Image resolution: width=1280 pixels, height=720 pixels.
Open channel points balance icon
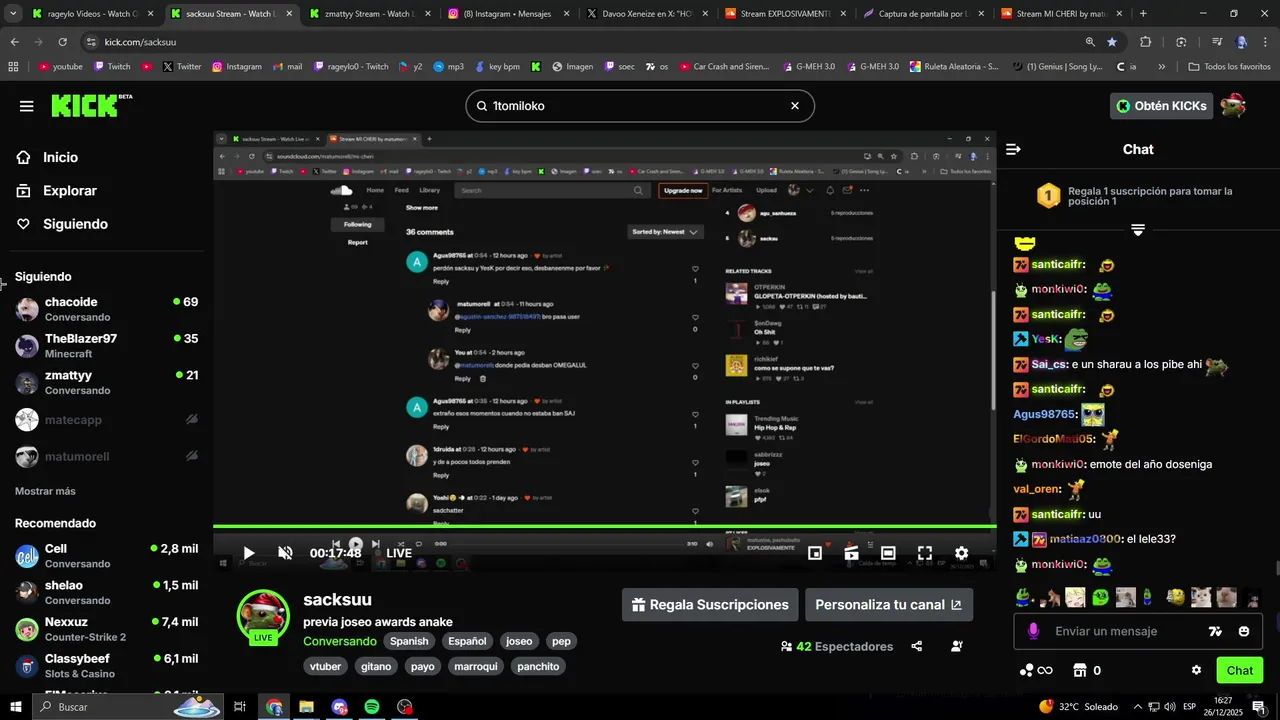point(1036,670)
